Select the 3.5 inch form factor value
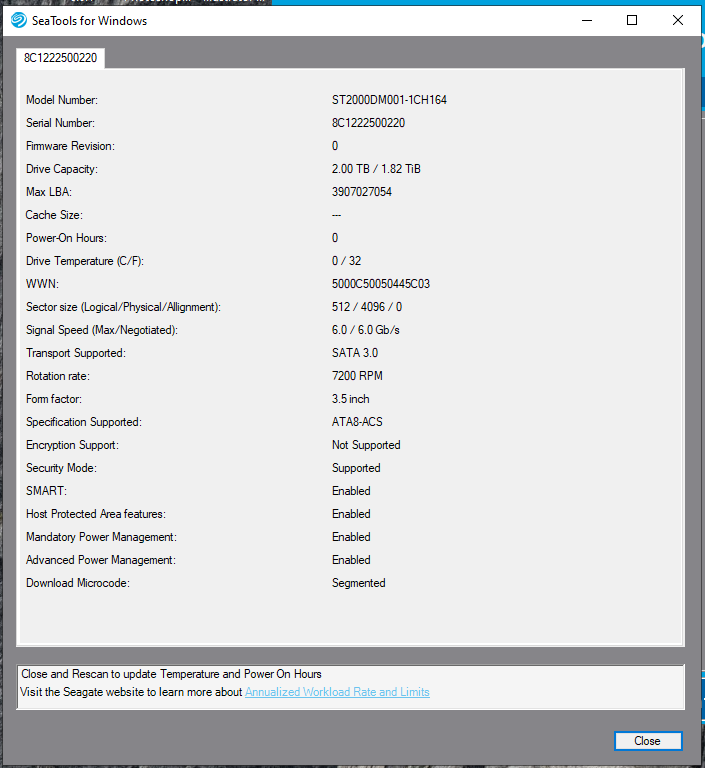 350,399
